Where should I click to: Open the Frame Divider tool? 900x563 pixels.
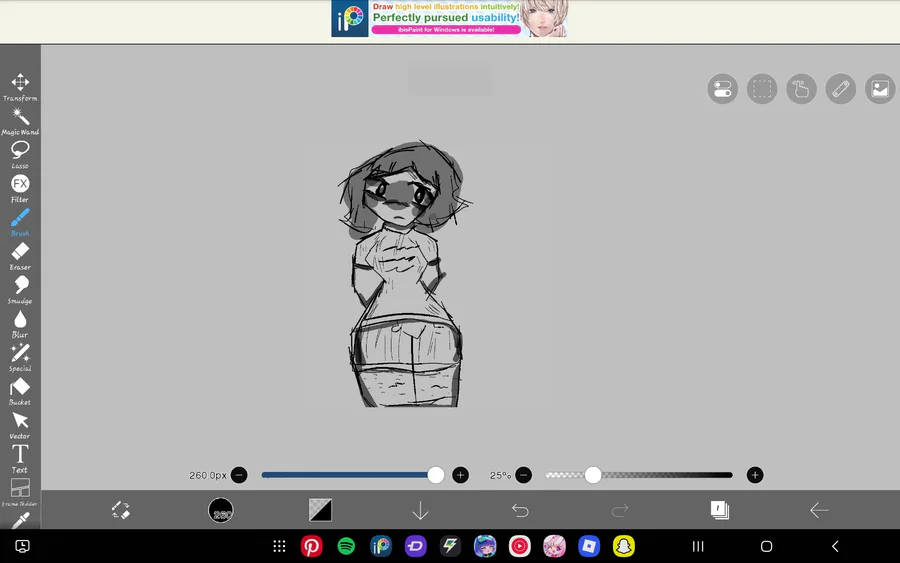[20, 493]
